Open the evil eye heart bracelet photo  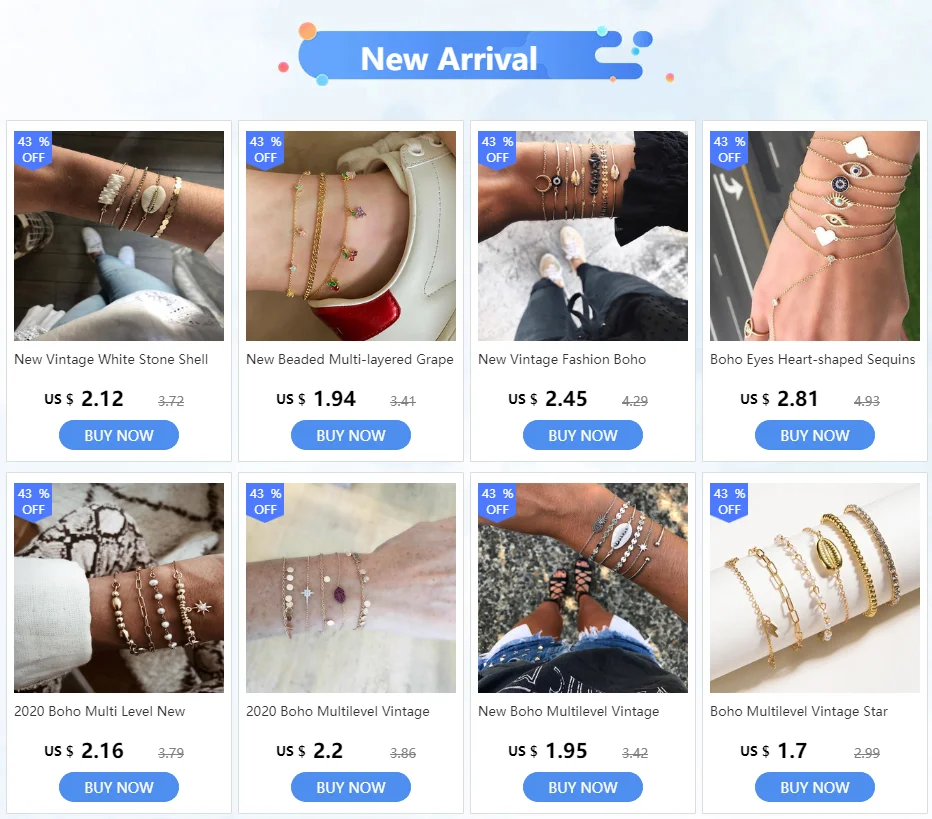click(x=814, y=236)
